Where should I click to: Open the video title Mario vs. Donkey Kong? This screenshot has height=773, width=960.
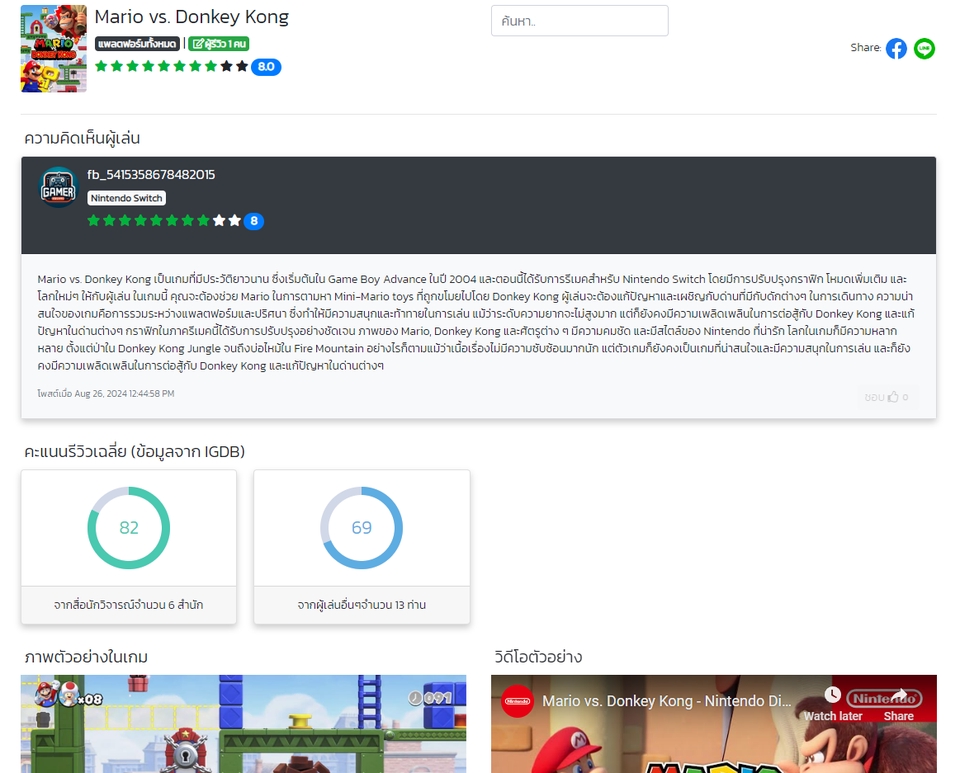point(667,701)
